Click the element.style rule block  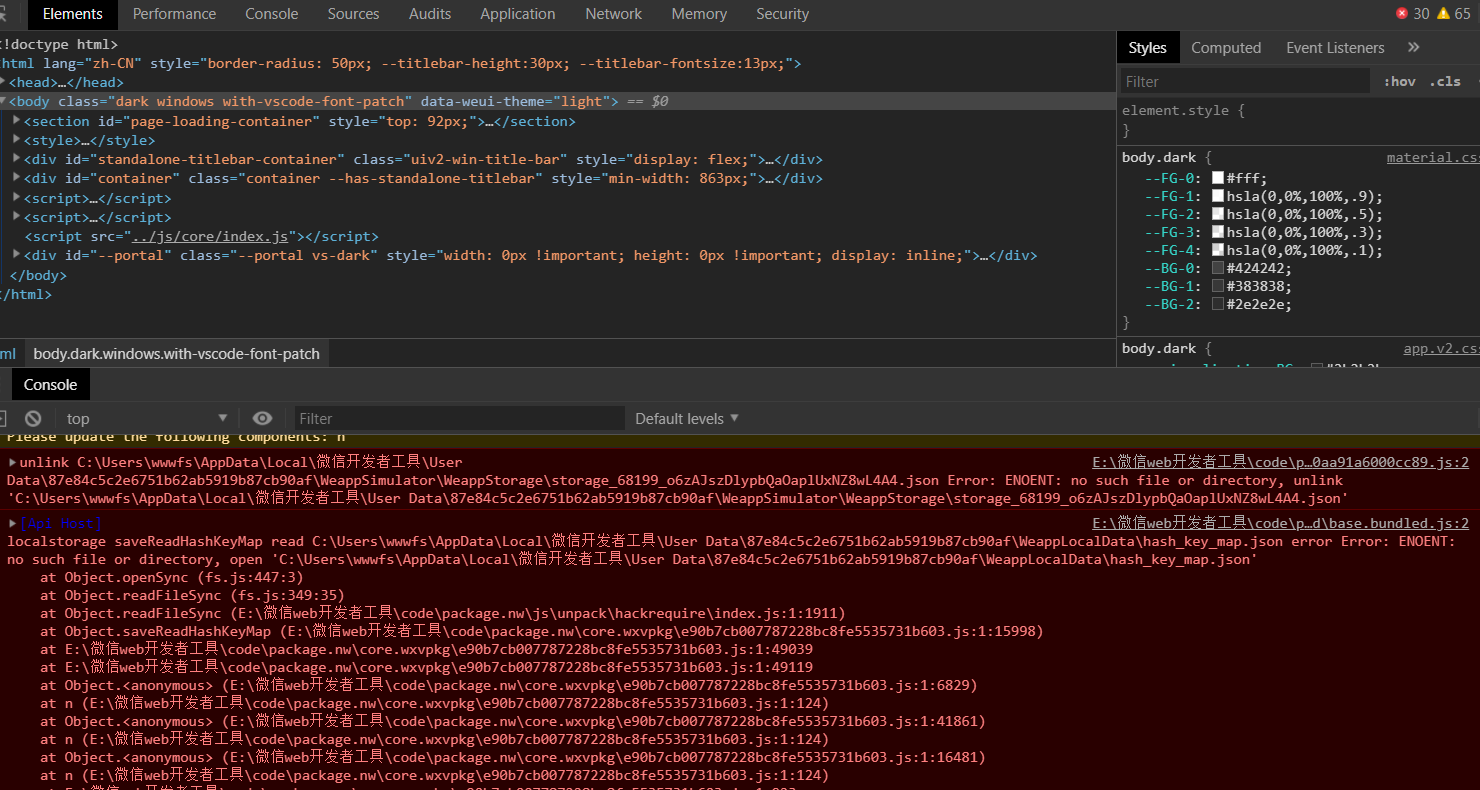click(x=1298, y=120)
